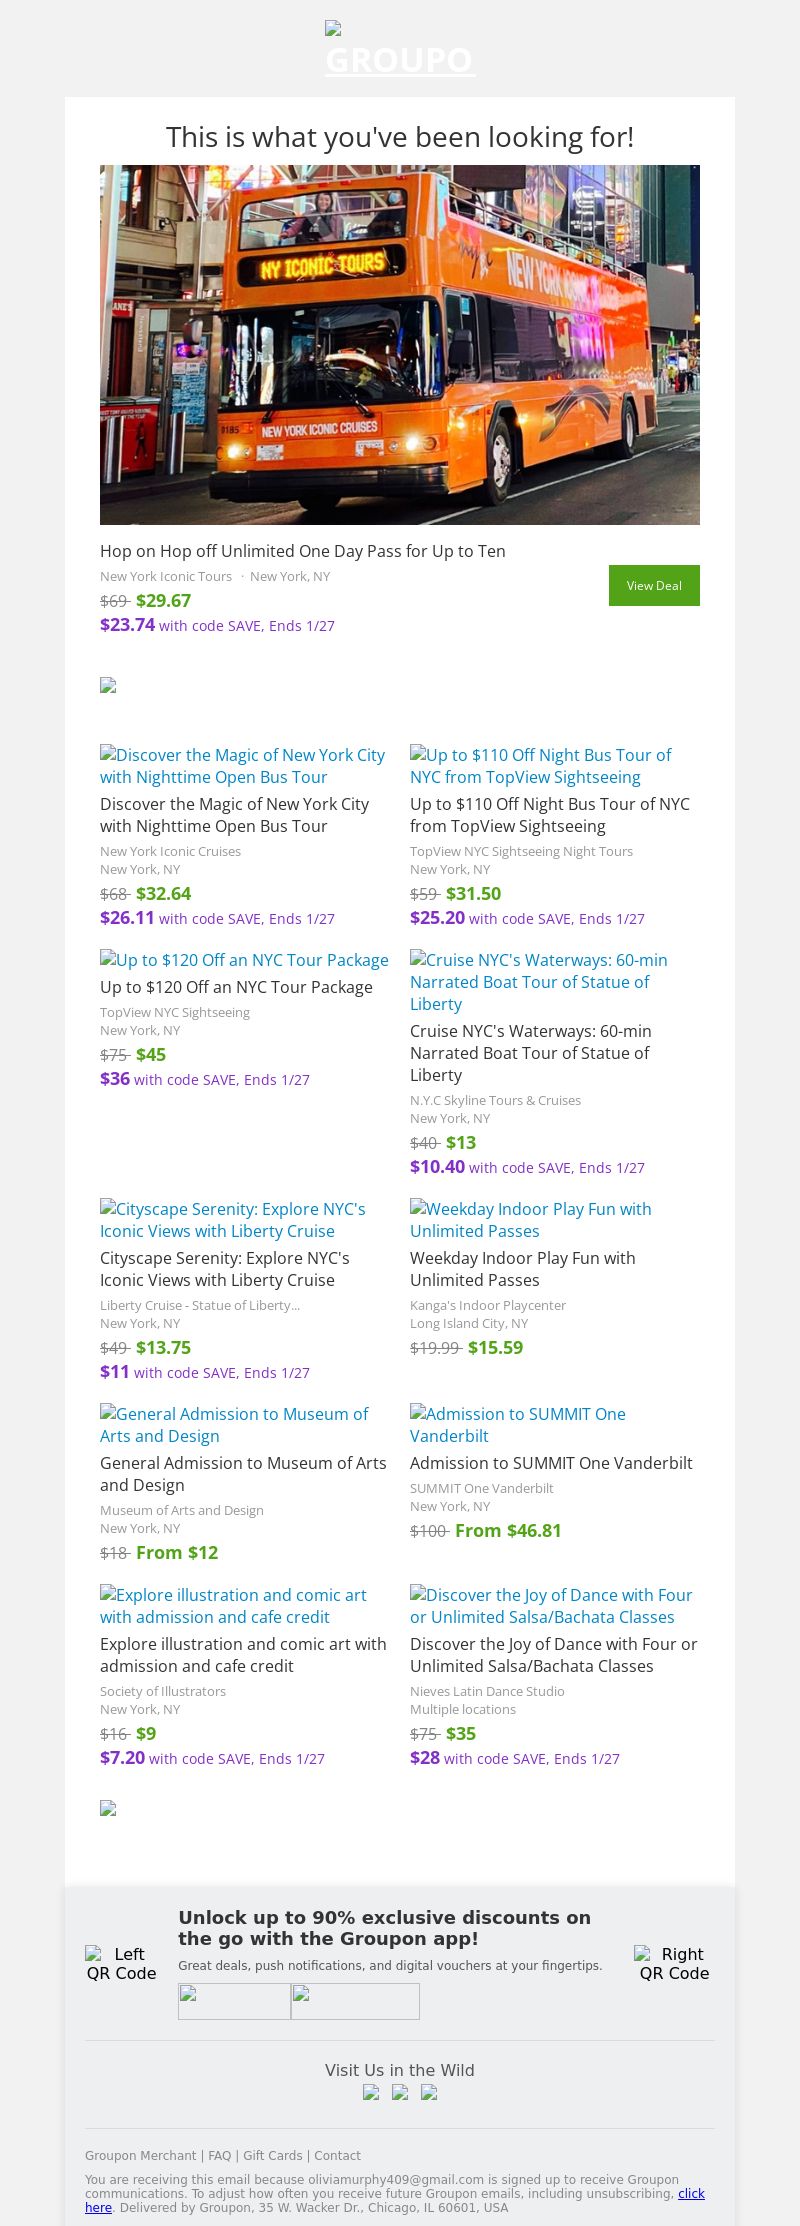This screenshot has height=2226, width=800.
Task: Click the Left QR Code image
Action: 121,1963
